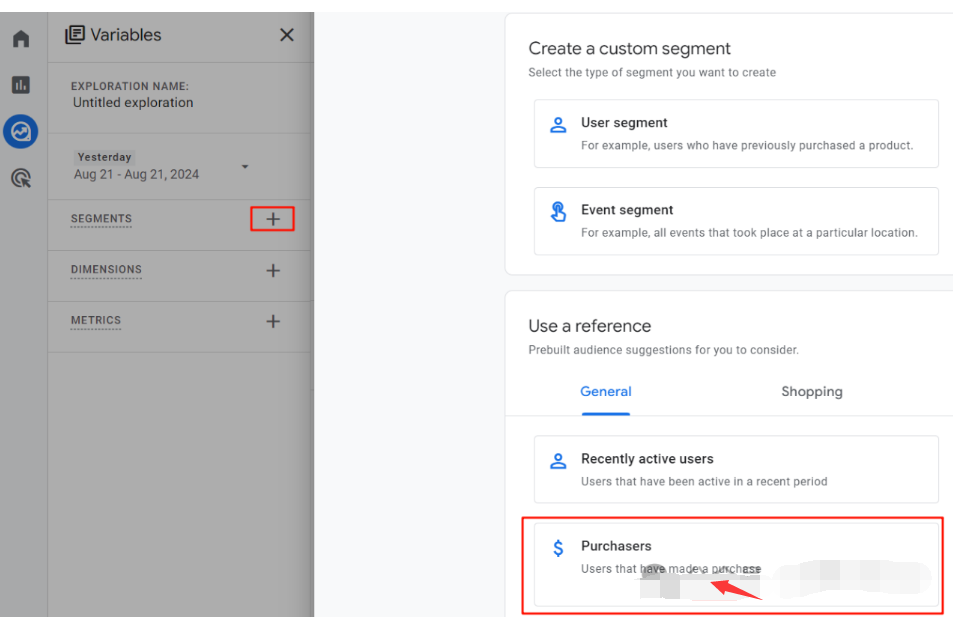Choose Event segment option
Viewport: 953px width, 624px height.
click(x=736, y=220)
